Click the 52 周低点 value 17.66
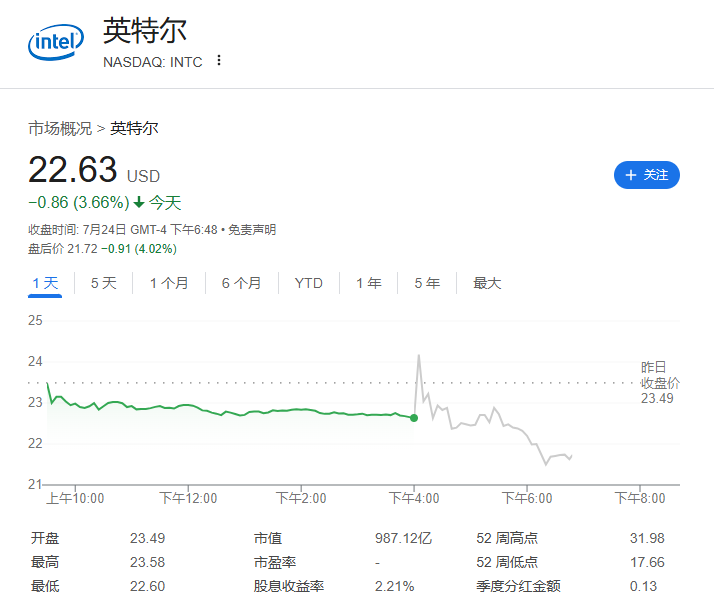 [x=647, y=562]
